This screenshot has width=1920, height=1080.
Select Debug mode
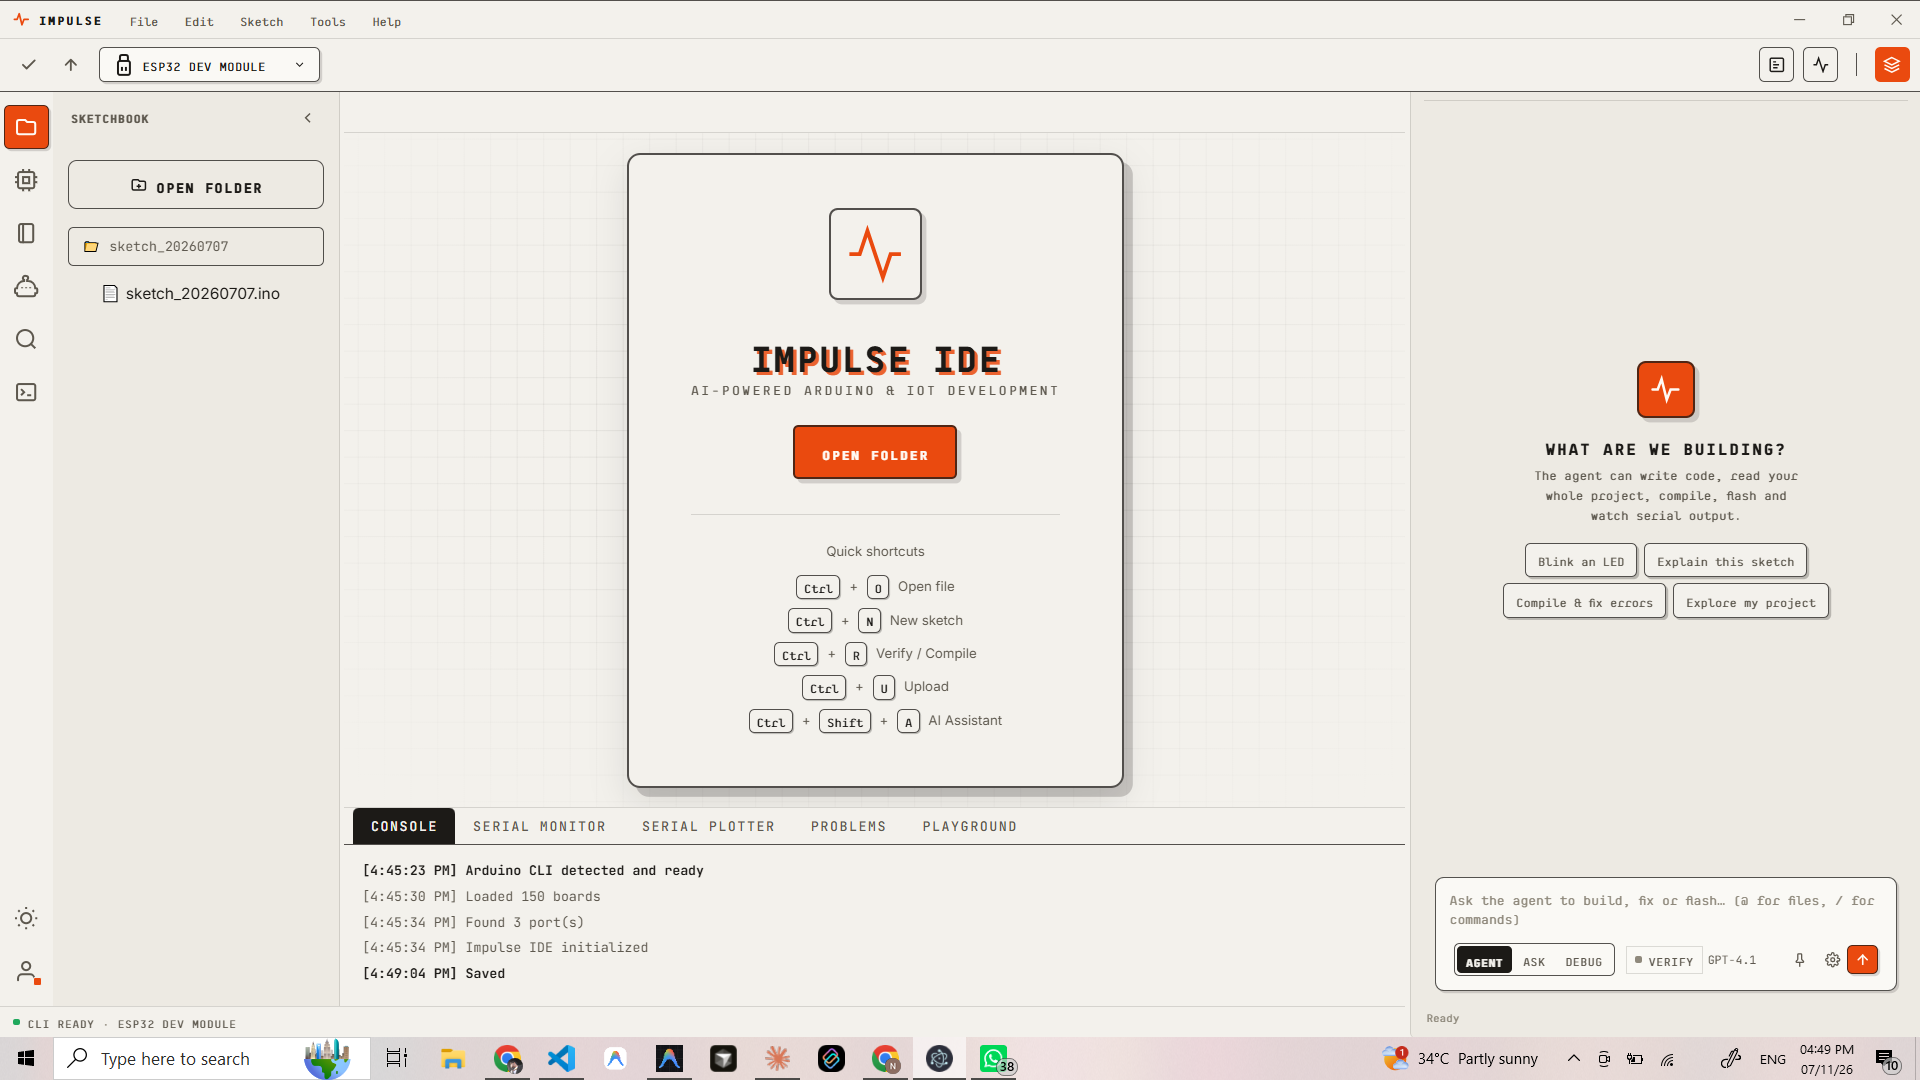(1583, 961)
